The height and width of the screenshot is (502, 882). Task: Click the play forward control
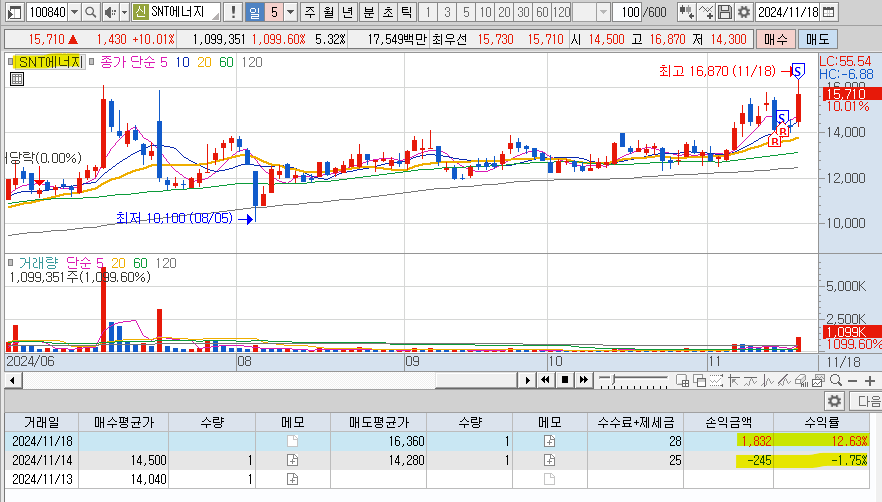click(x=527, y=380)
